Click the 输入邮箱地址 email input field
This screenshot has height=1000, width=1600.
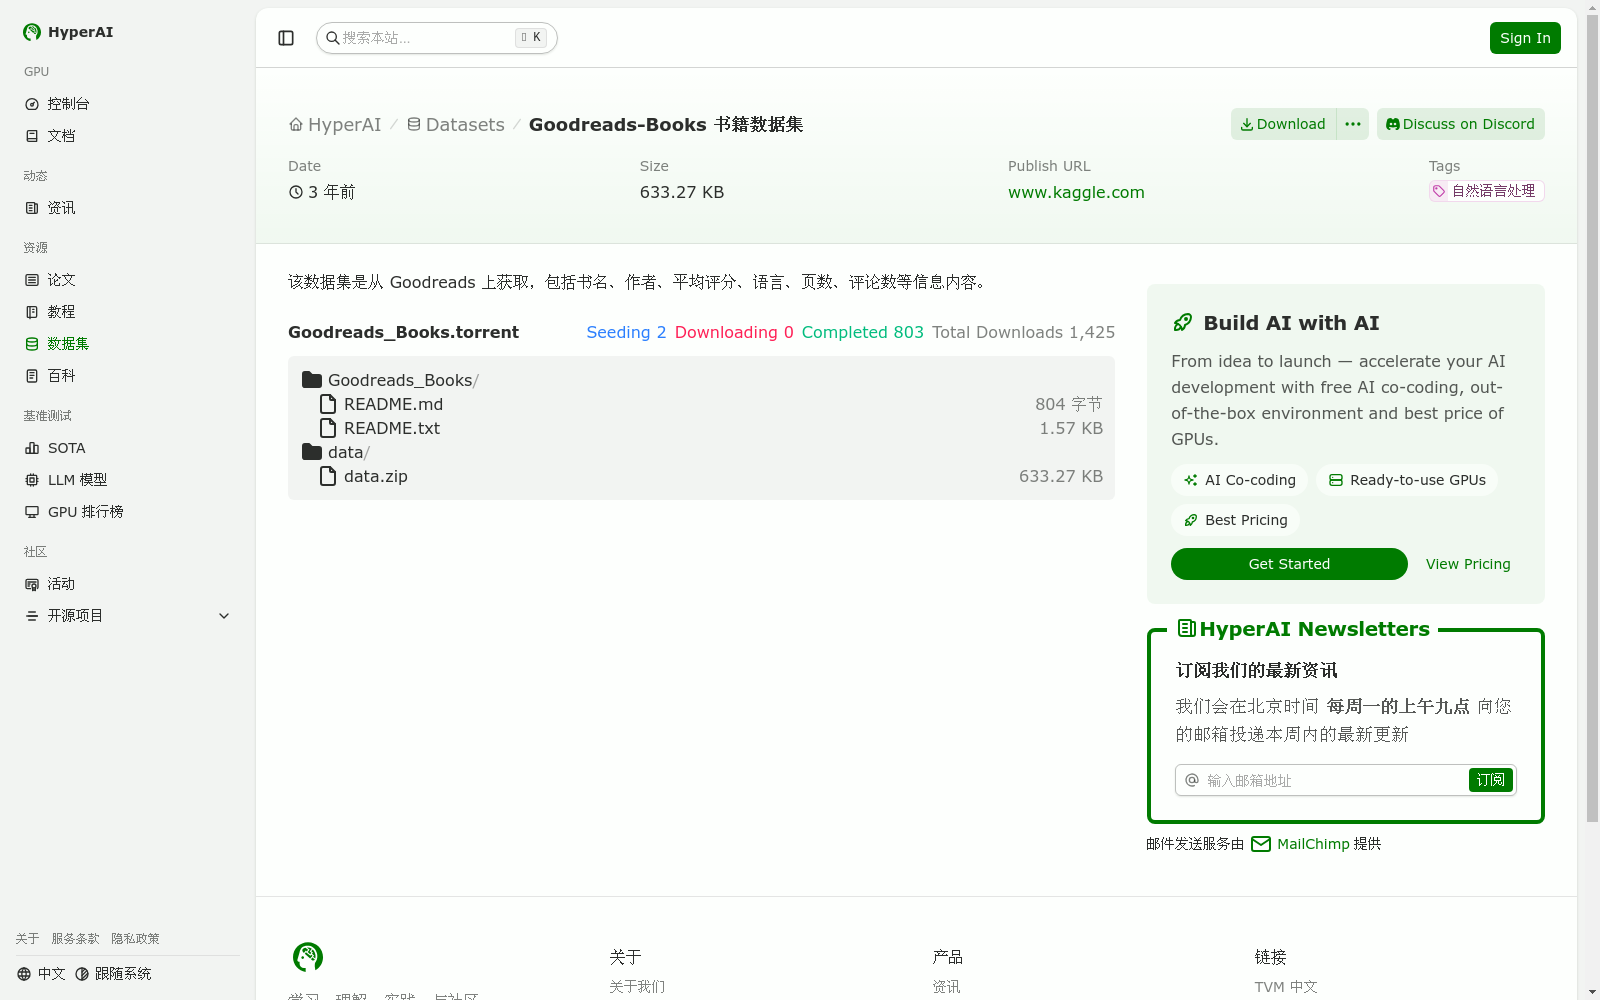pyautogui.click(x=1335, y=780)
